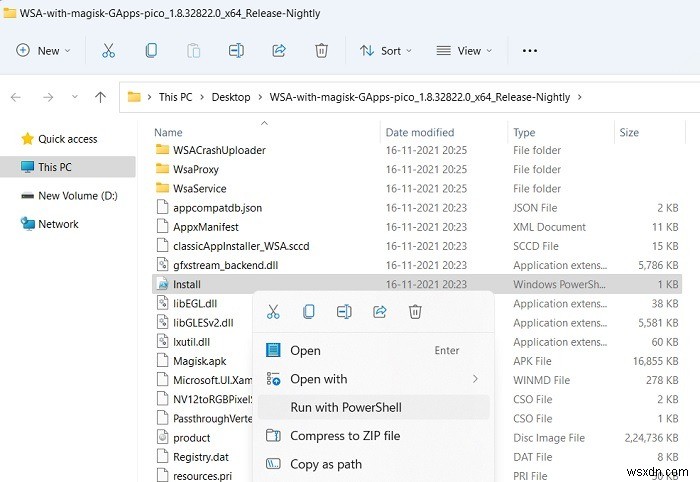This screenshot has width=700, height=482.
Task: Click This PC in the address bar
Action: click(x=175, y=97)
